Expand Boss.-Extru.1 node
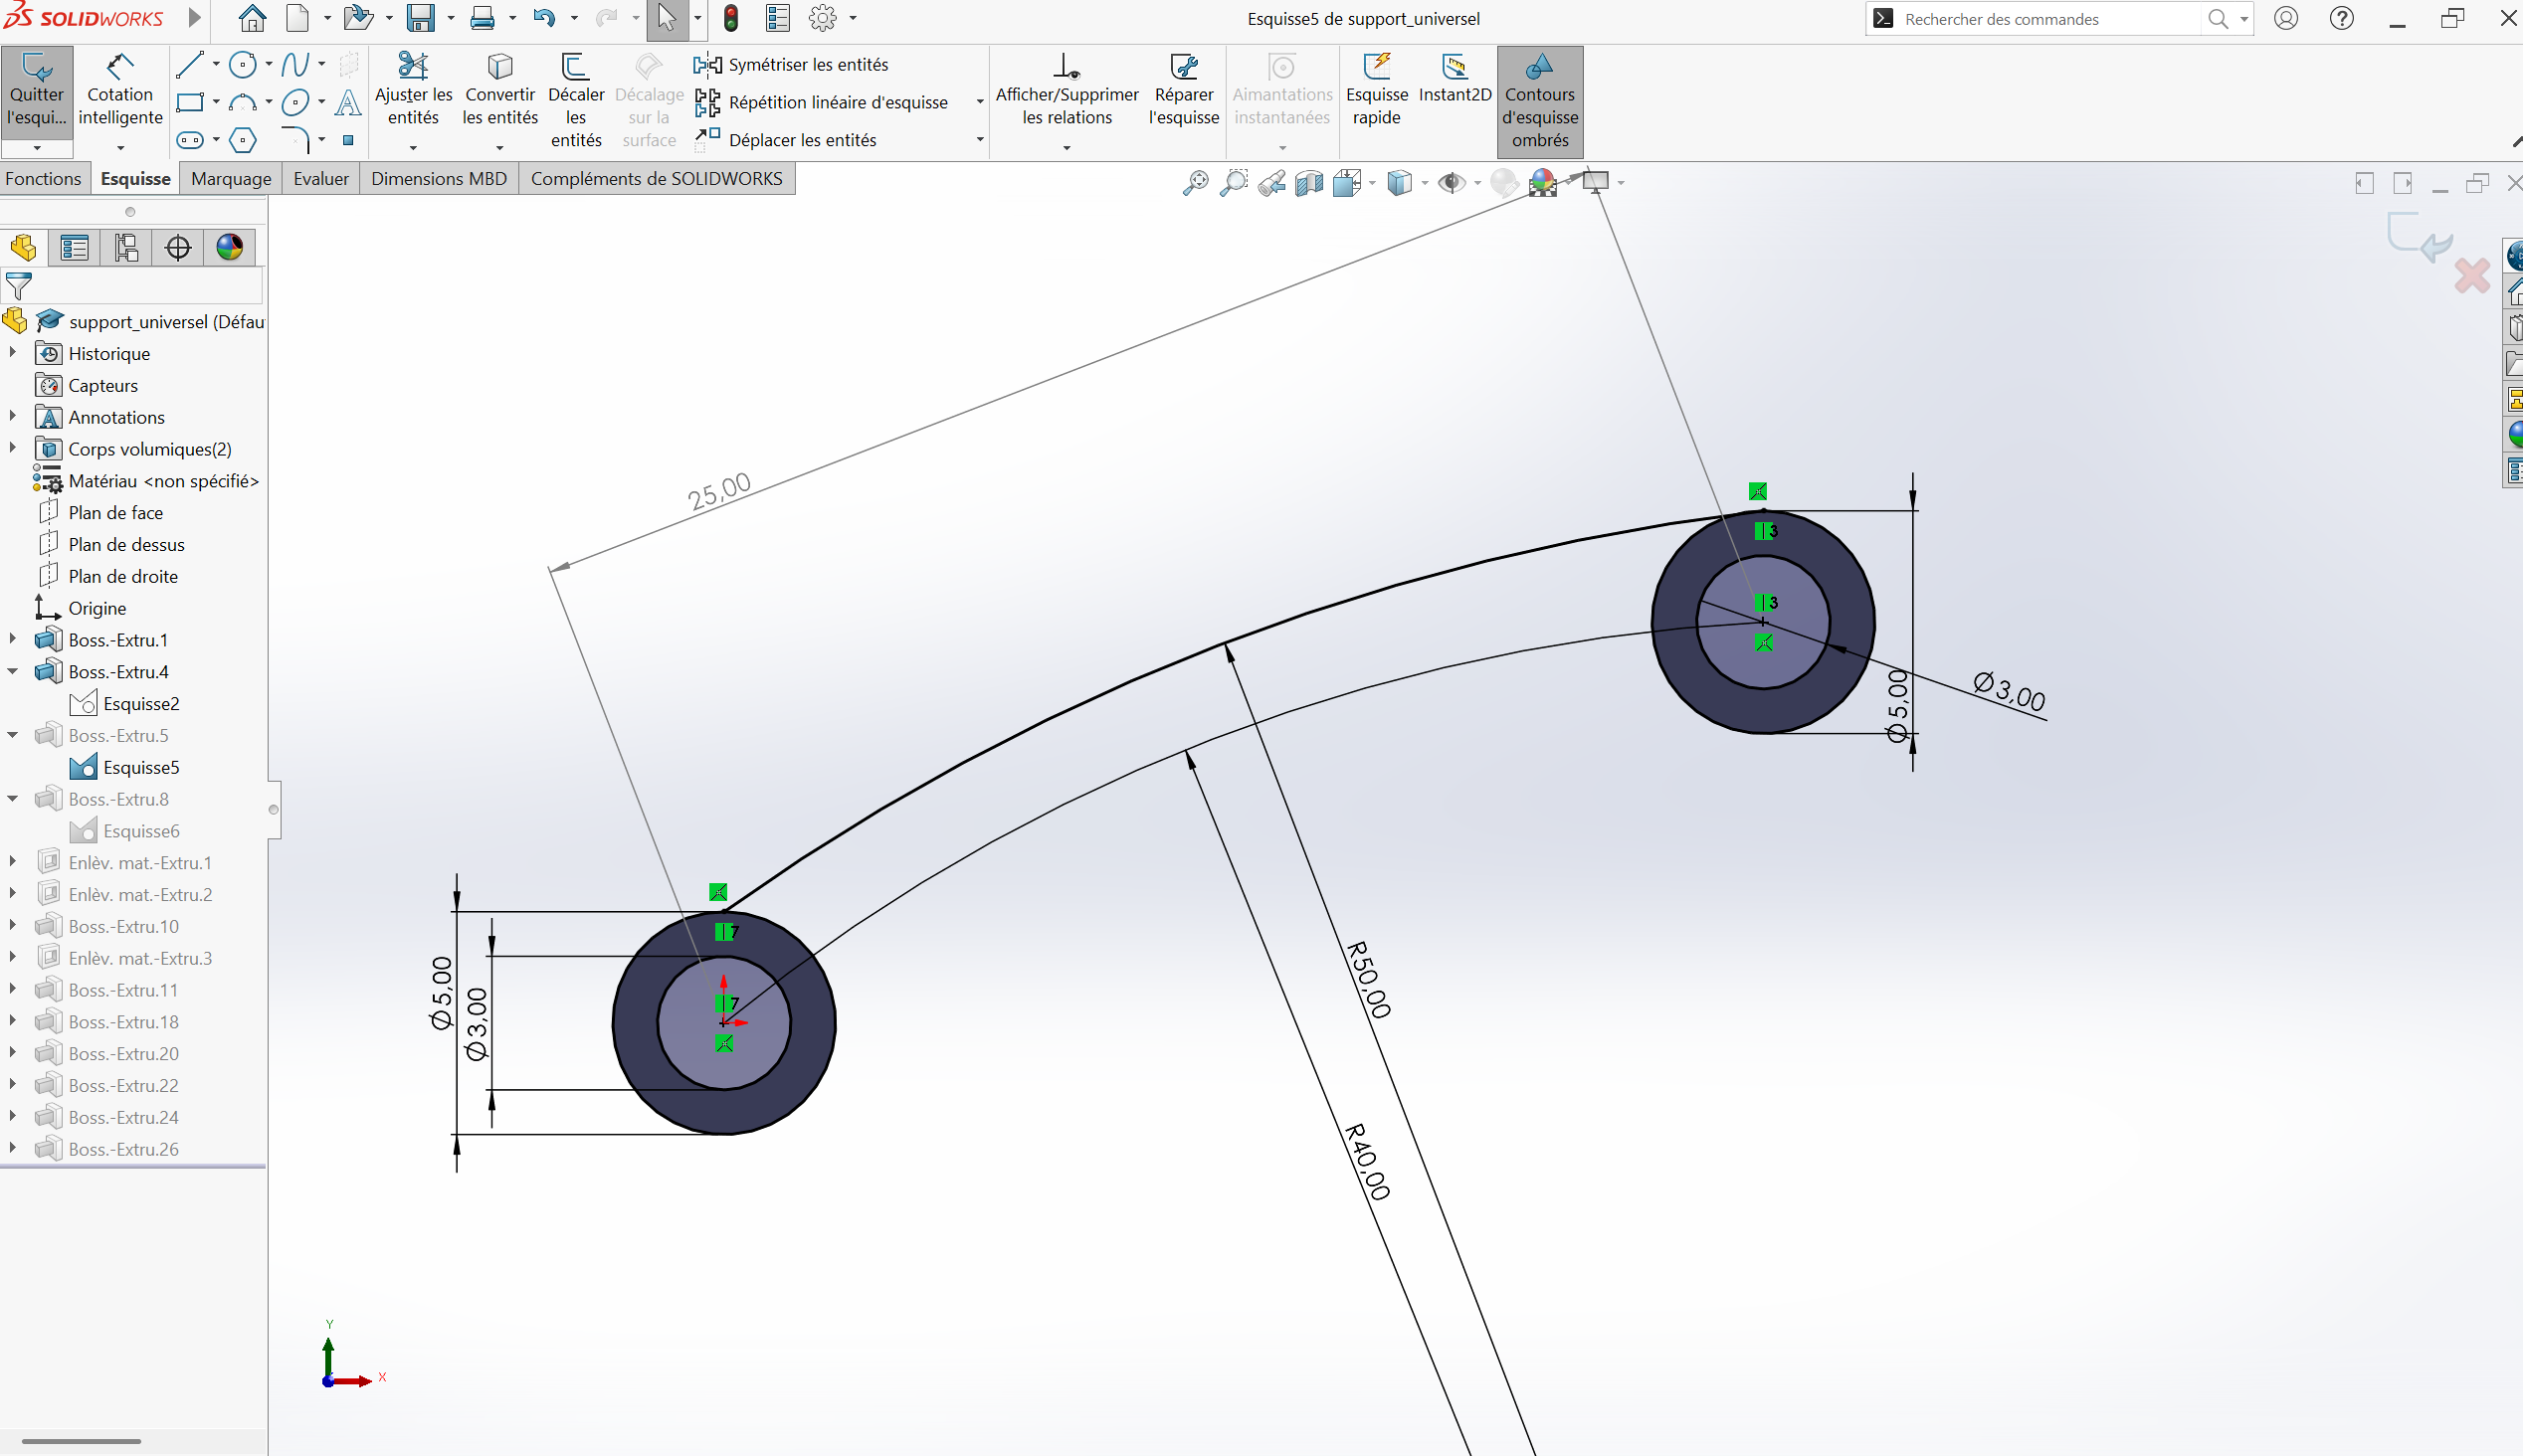This screenshot has height=1456, width=2523. [x=12, y=639]
